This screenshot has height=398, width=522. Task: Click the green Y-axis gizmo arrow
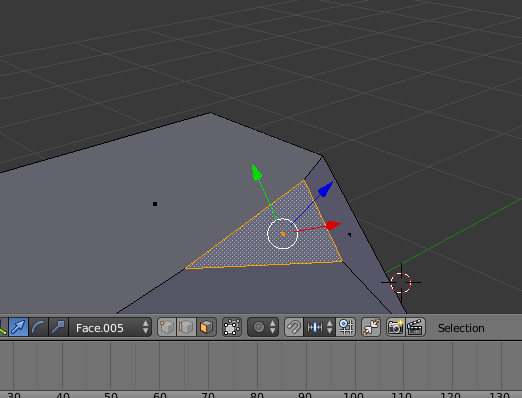pyautogui.click(x=256, y=172)
